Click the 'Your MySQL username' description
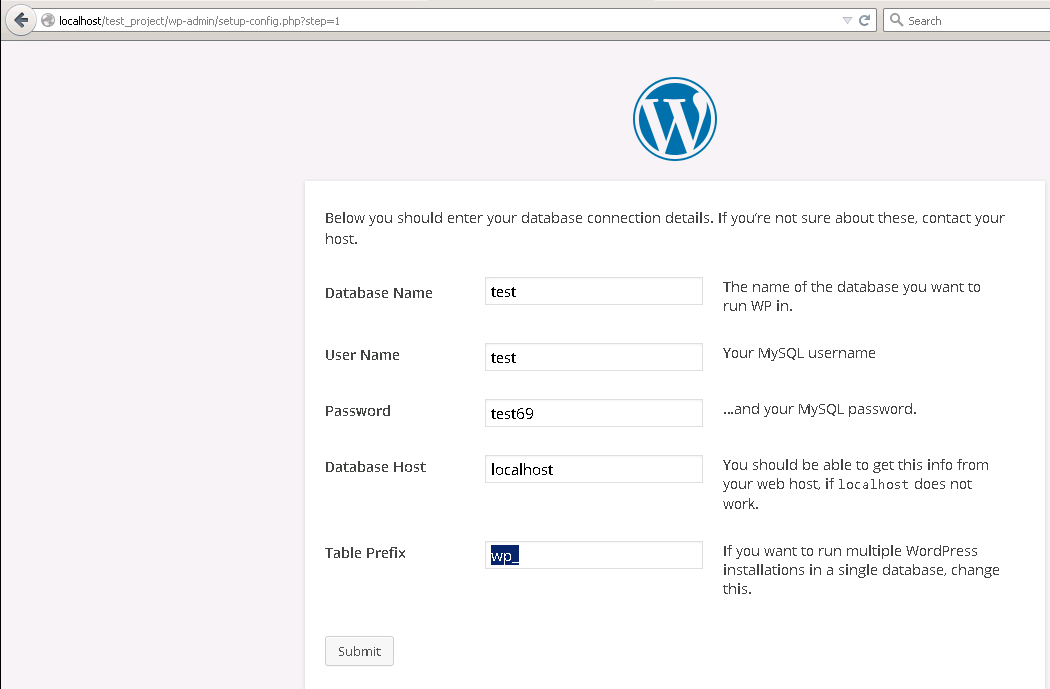The width and height of the screenshot is (1050, 689). (799, 354)
